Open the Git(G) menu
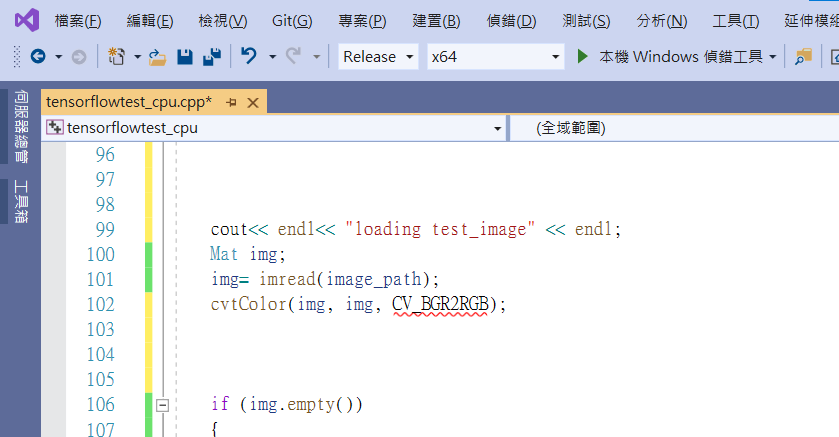The width and height of the screenshot is (839, 437). click(x=292, y=21)
